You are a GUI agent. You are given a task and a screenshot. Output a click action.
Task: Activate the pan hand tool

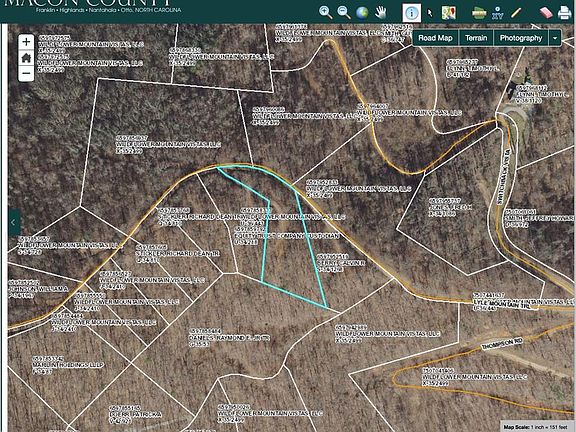[x=381, y=12]
